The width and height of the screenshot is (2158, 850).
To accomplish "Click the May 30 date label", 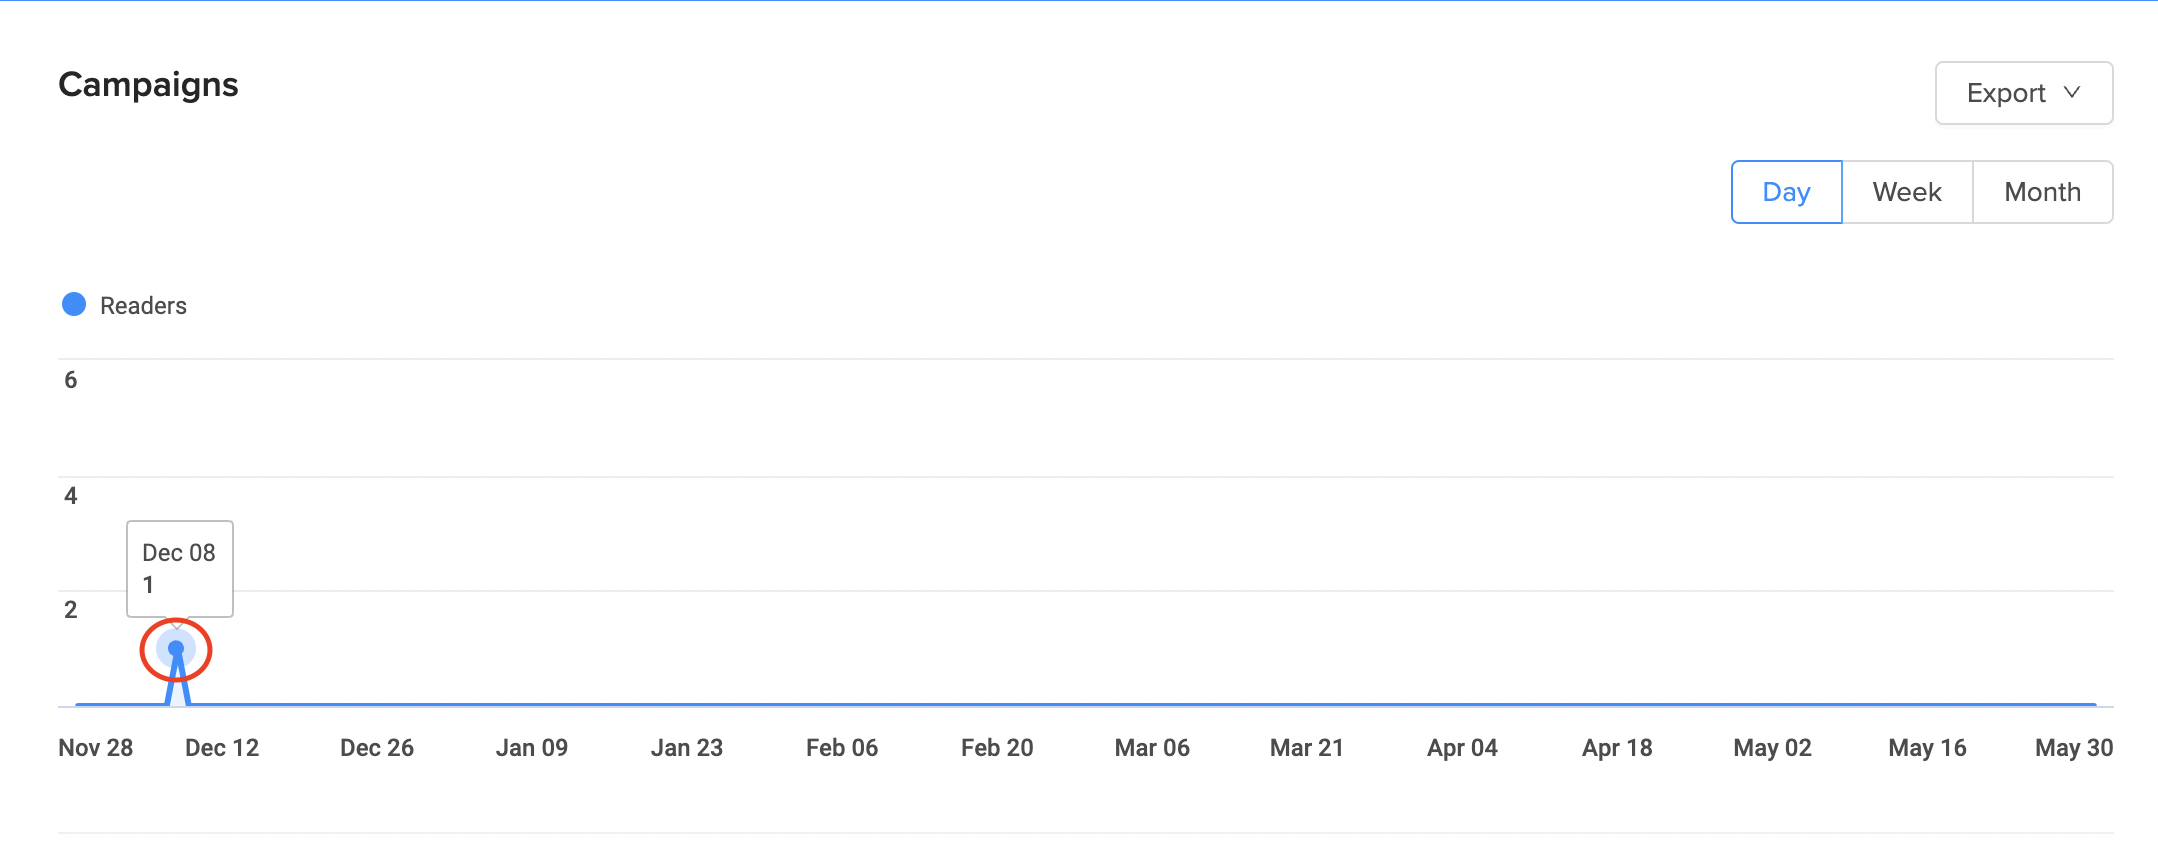I will point(2074,748).
